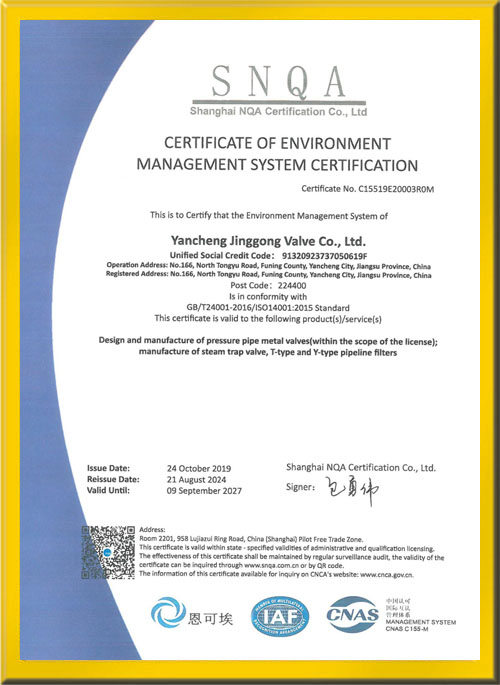Click 'Is in conformity with' text

click(x=268, y=297)
